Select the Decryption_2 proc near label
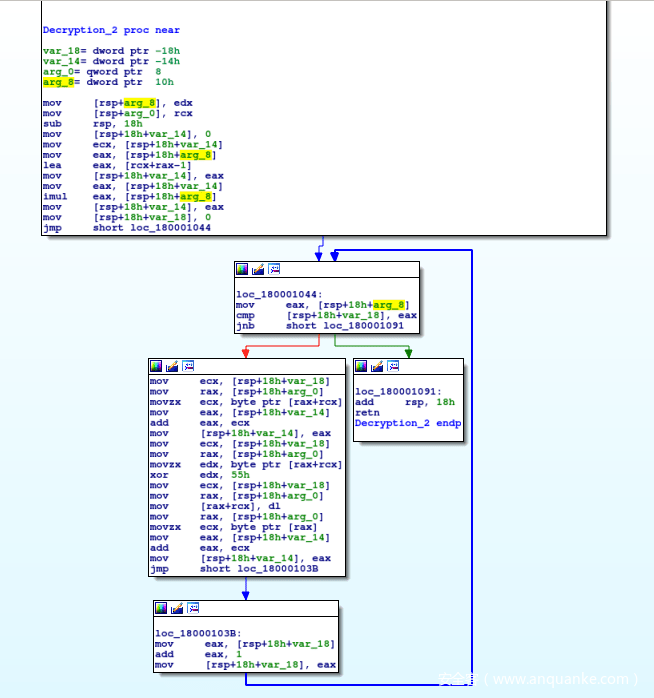Screen dimensions: 654x698 [x=111, y=30]
